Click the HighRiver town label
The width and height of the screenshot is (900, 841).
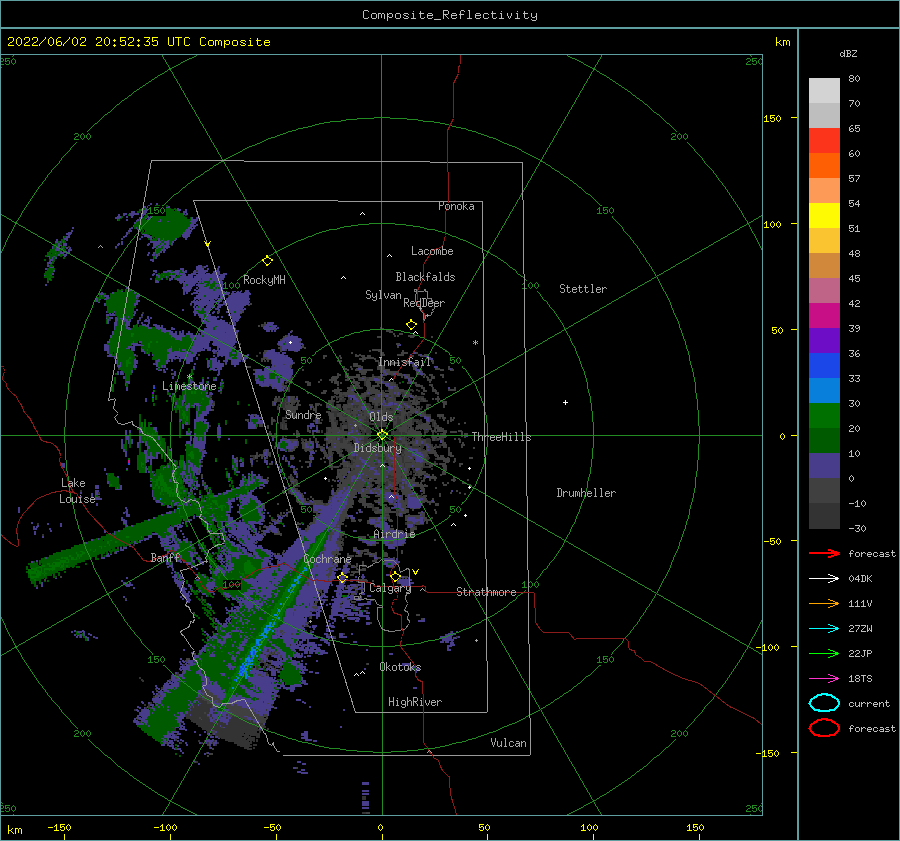click(415, 702)
